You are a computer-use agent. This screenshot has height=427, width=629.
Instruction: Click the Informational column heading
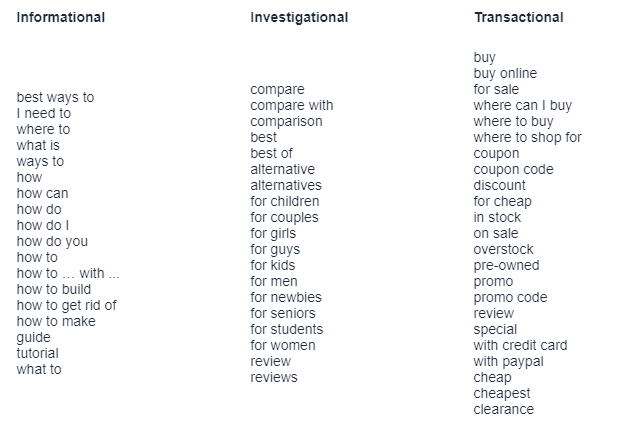point(60,17)
